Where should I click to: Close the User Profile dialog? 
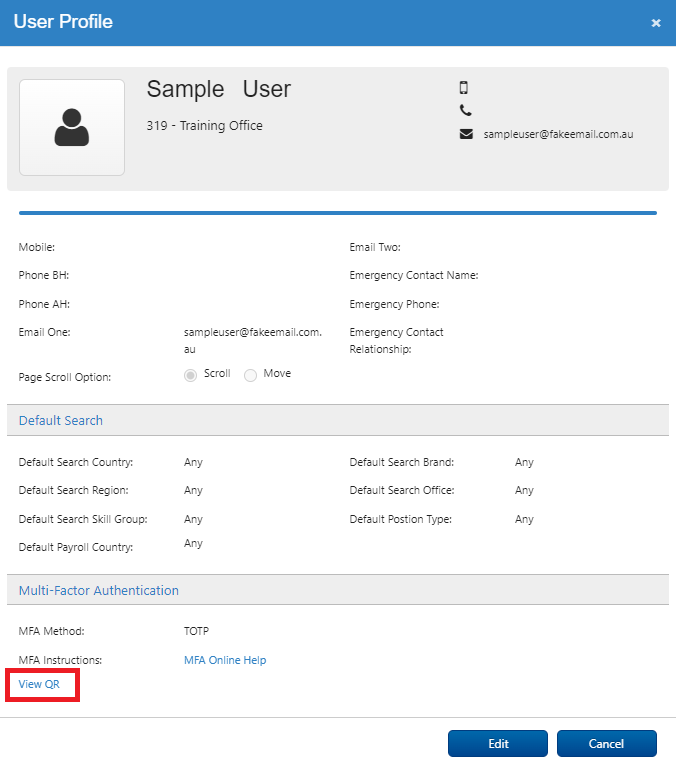tap(656, 23)
